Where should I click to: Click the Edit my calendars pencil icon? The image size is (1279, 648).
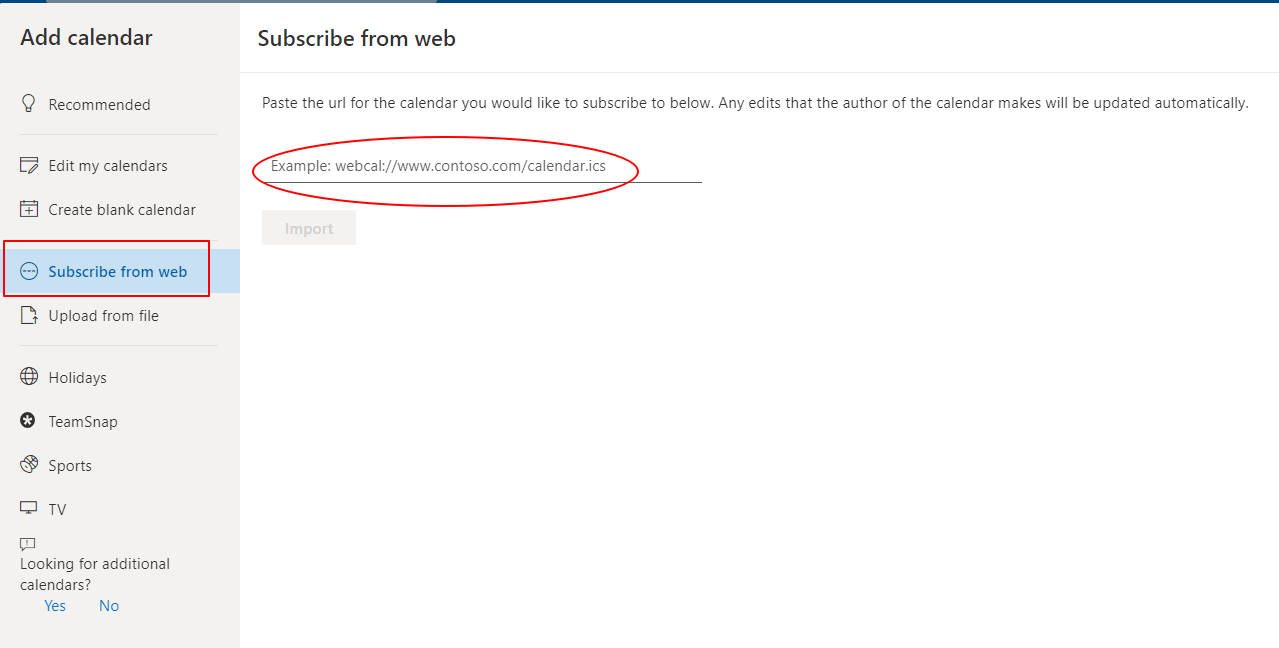tap(29, 165)
